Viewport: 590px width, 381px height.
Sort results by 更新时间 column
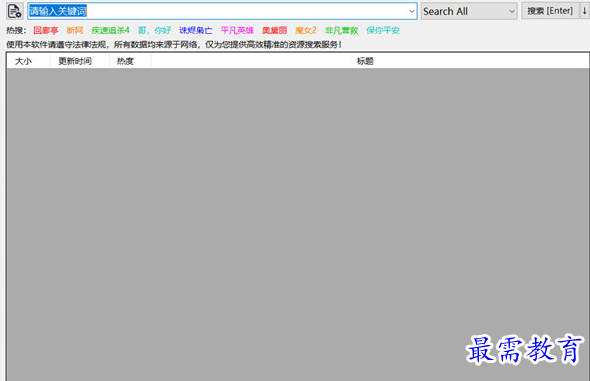point(80,61)
